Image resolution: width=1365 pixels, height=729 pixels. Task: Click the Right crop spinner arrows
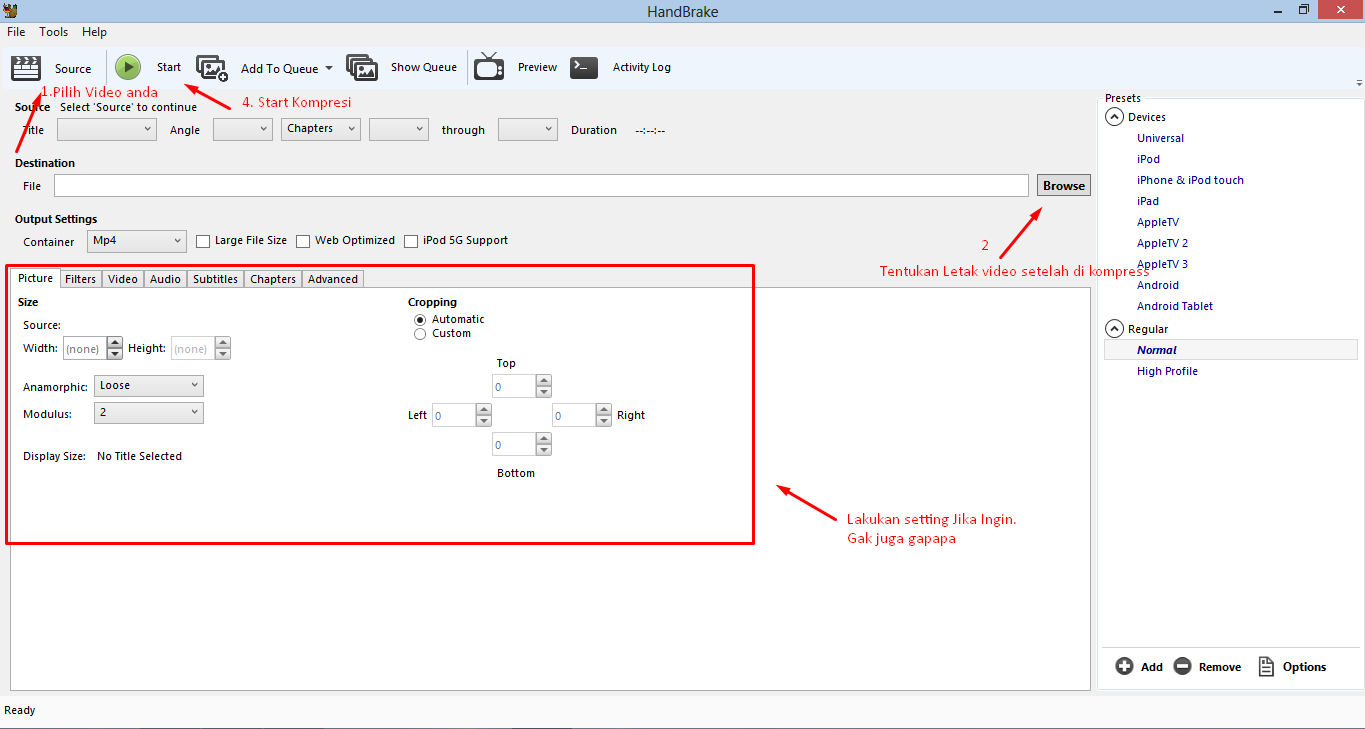(603, 415)
